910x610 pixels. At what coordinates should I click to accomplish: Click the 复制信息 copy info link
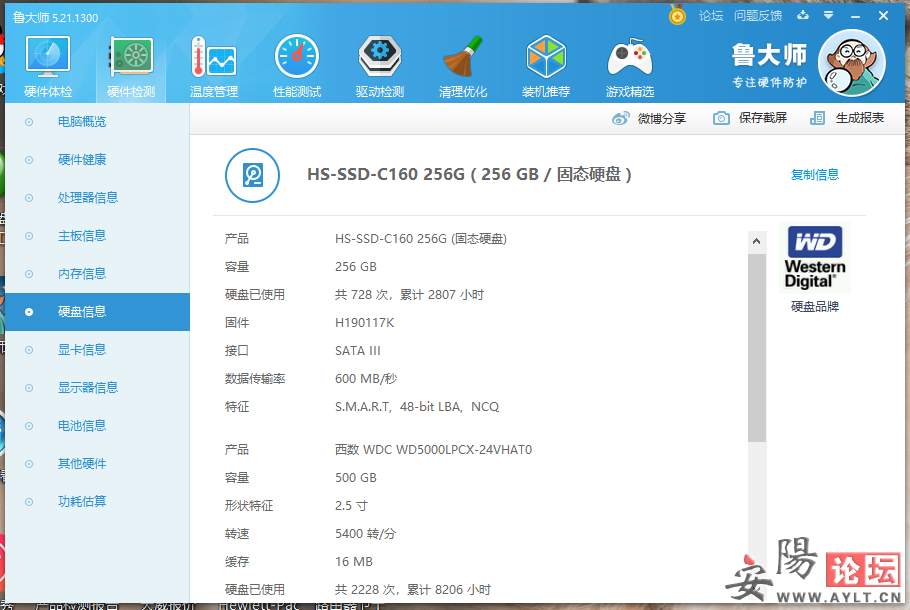point(815,175)
